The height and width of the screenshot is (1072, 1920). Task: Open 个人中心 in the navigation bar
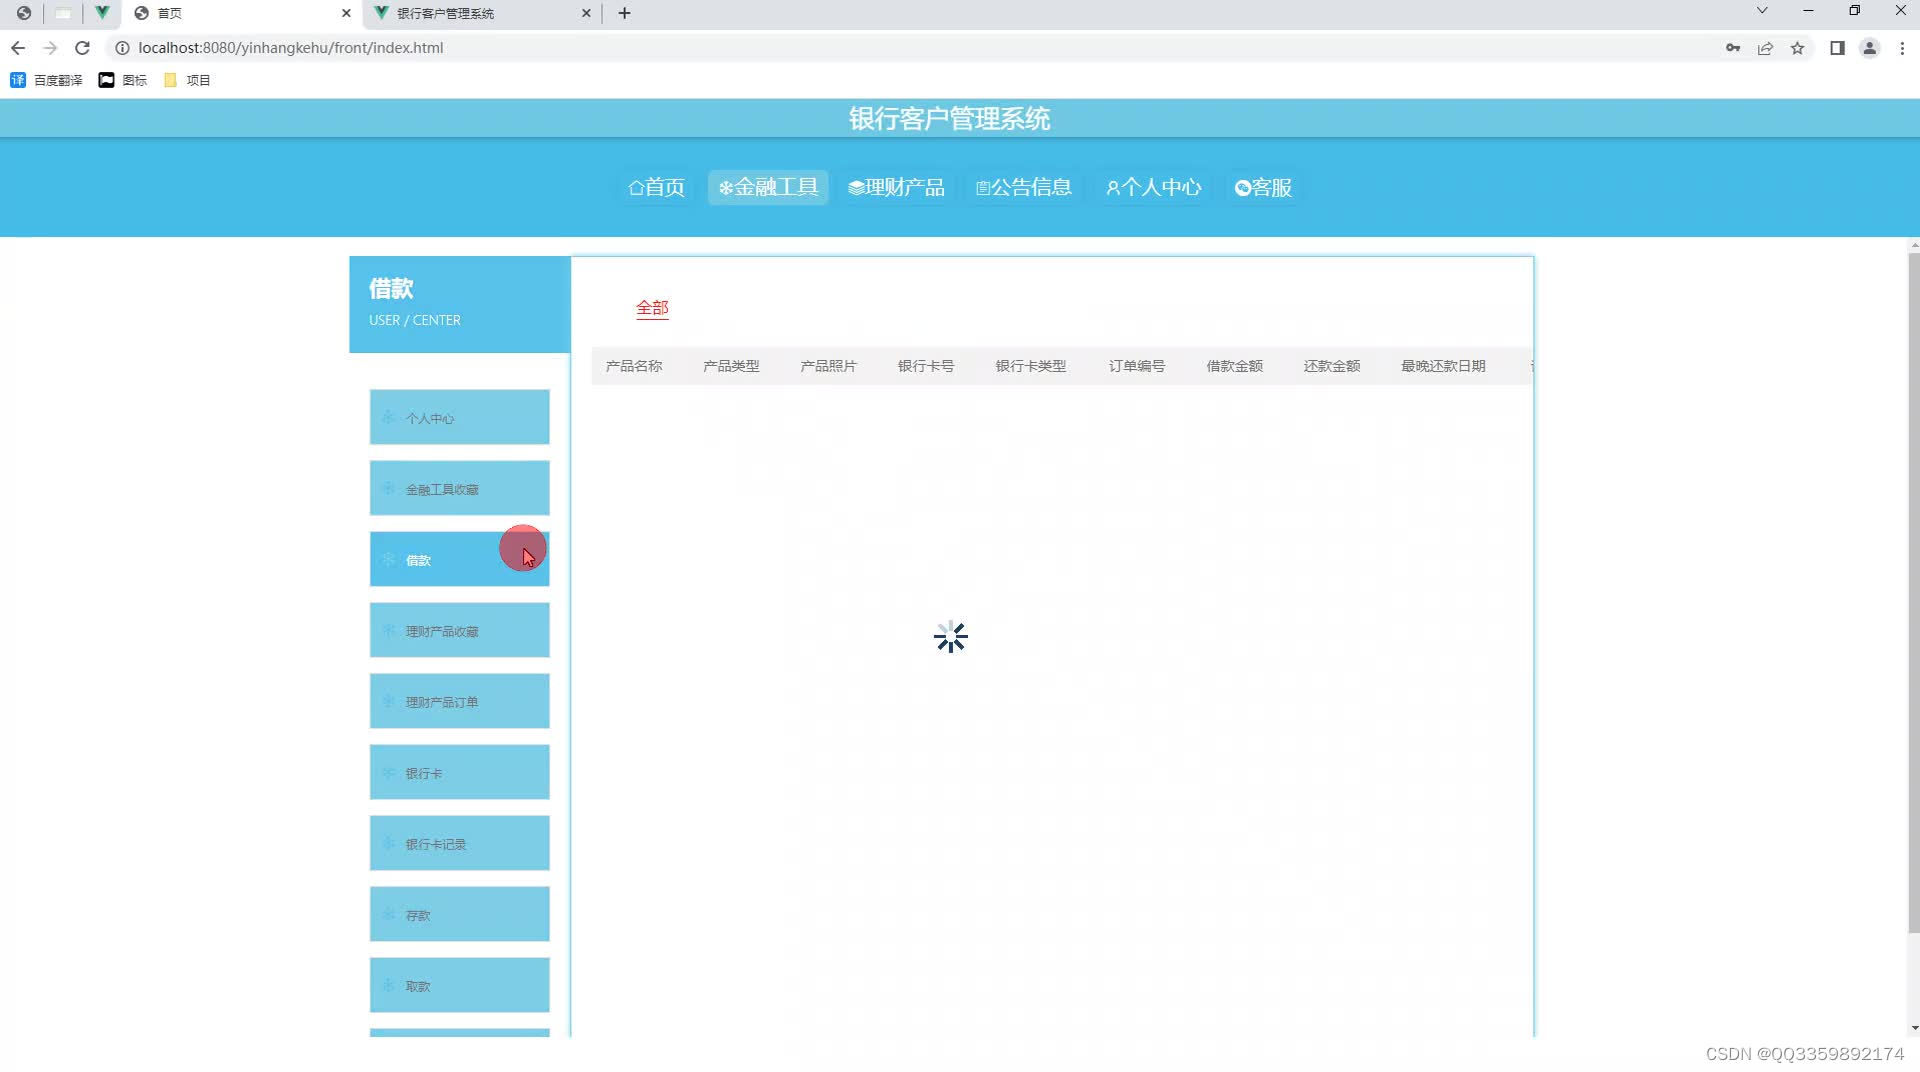click(1153, 187)
